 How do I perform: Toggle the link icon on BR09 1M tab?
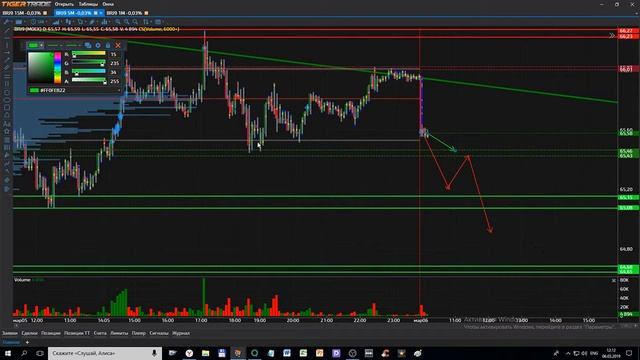click(x=146, y=13)
